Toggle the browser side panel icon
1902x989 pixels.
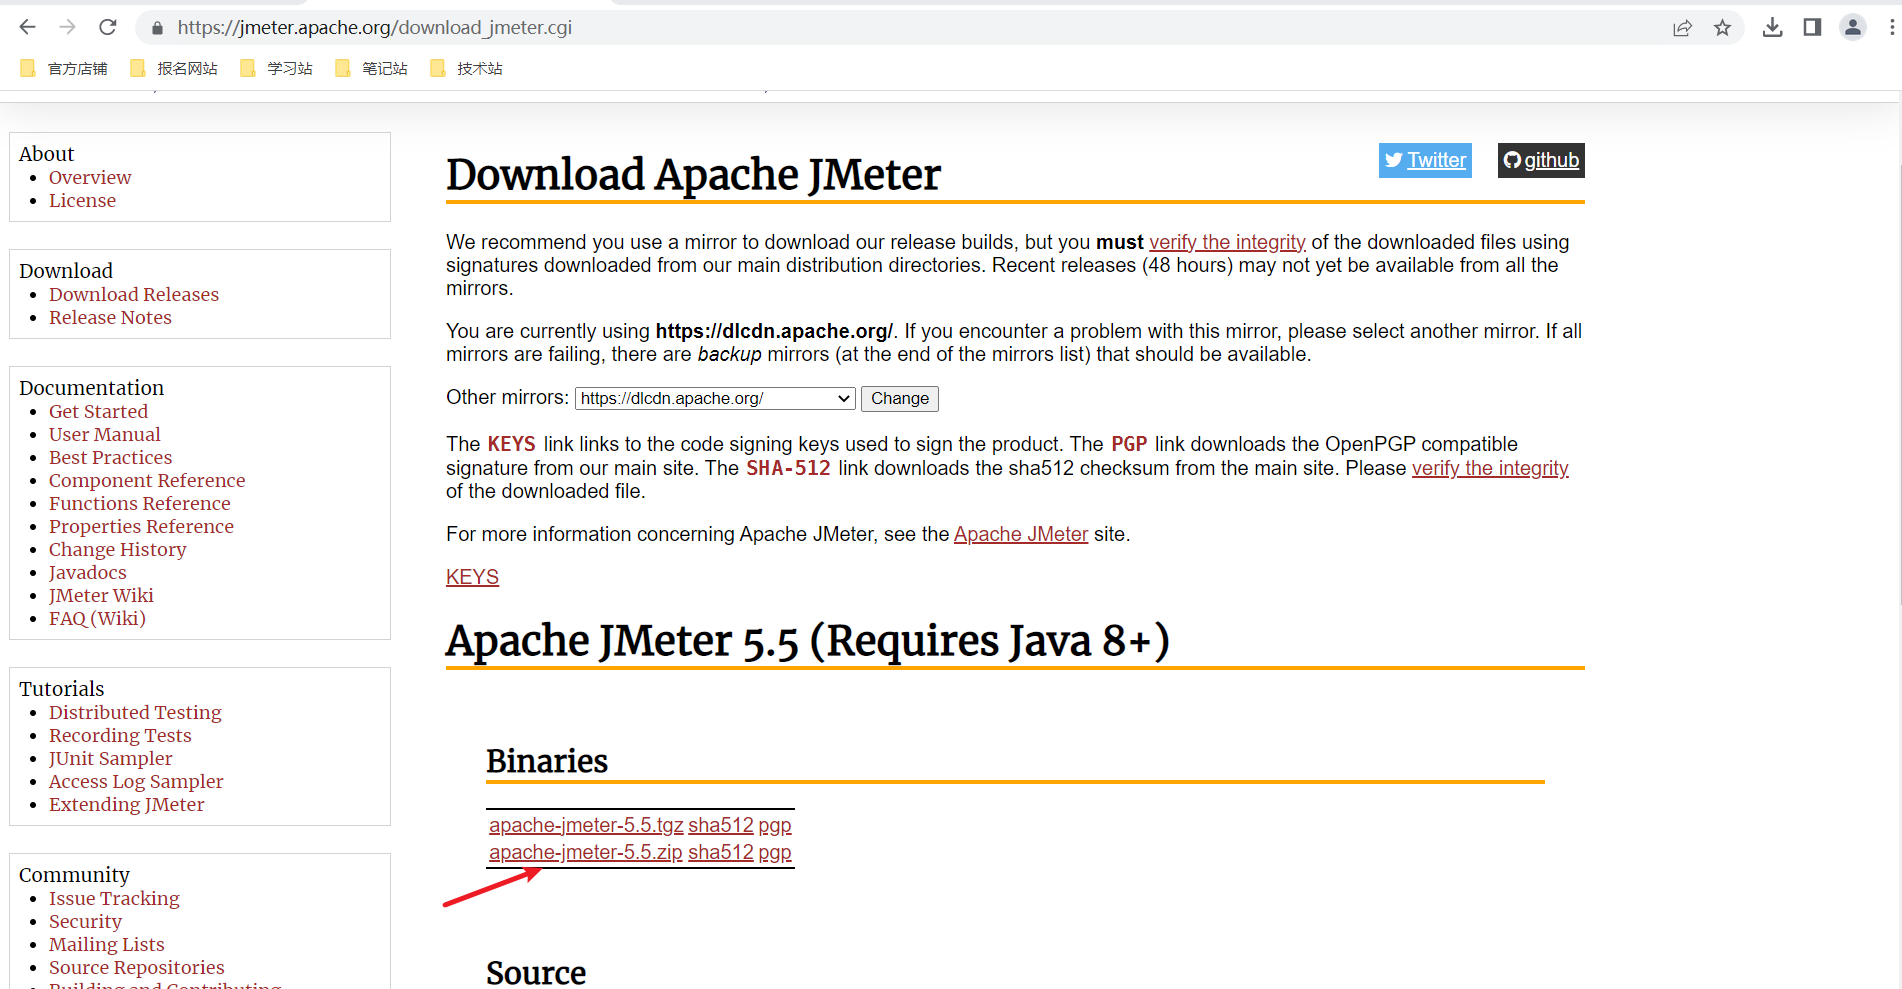(1812, 27)
